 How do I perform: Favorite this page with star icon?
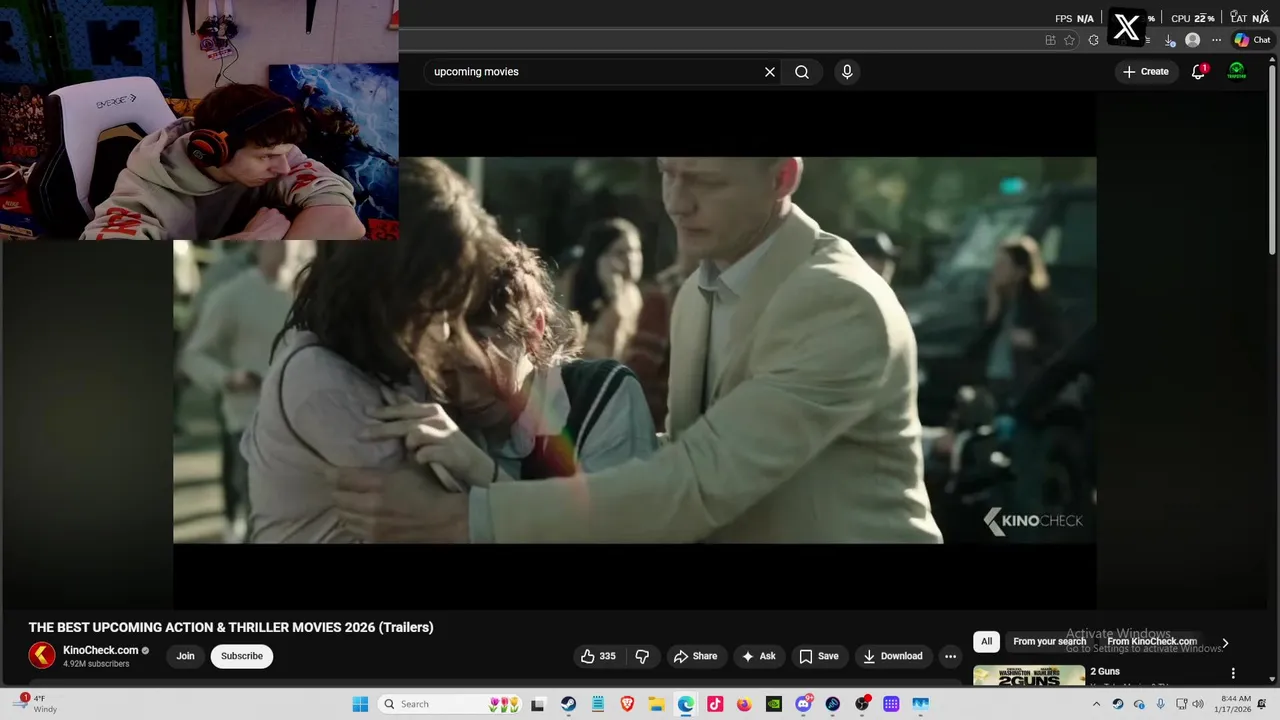tap(1069, 40)
